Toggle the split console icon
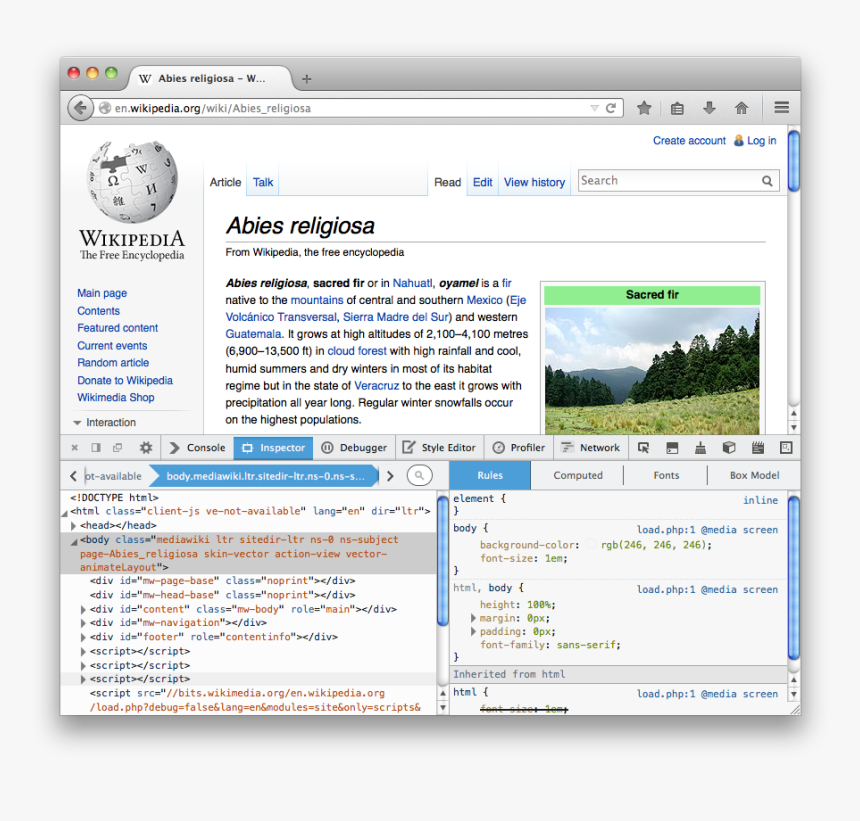The image size is (860, 821). pos(672,448)
